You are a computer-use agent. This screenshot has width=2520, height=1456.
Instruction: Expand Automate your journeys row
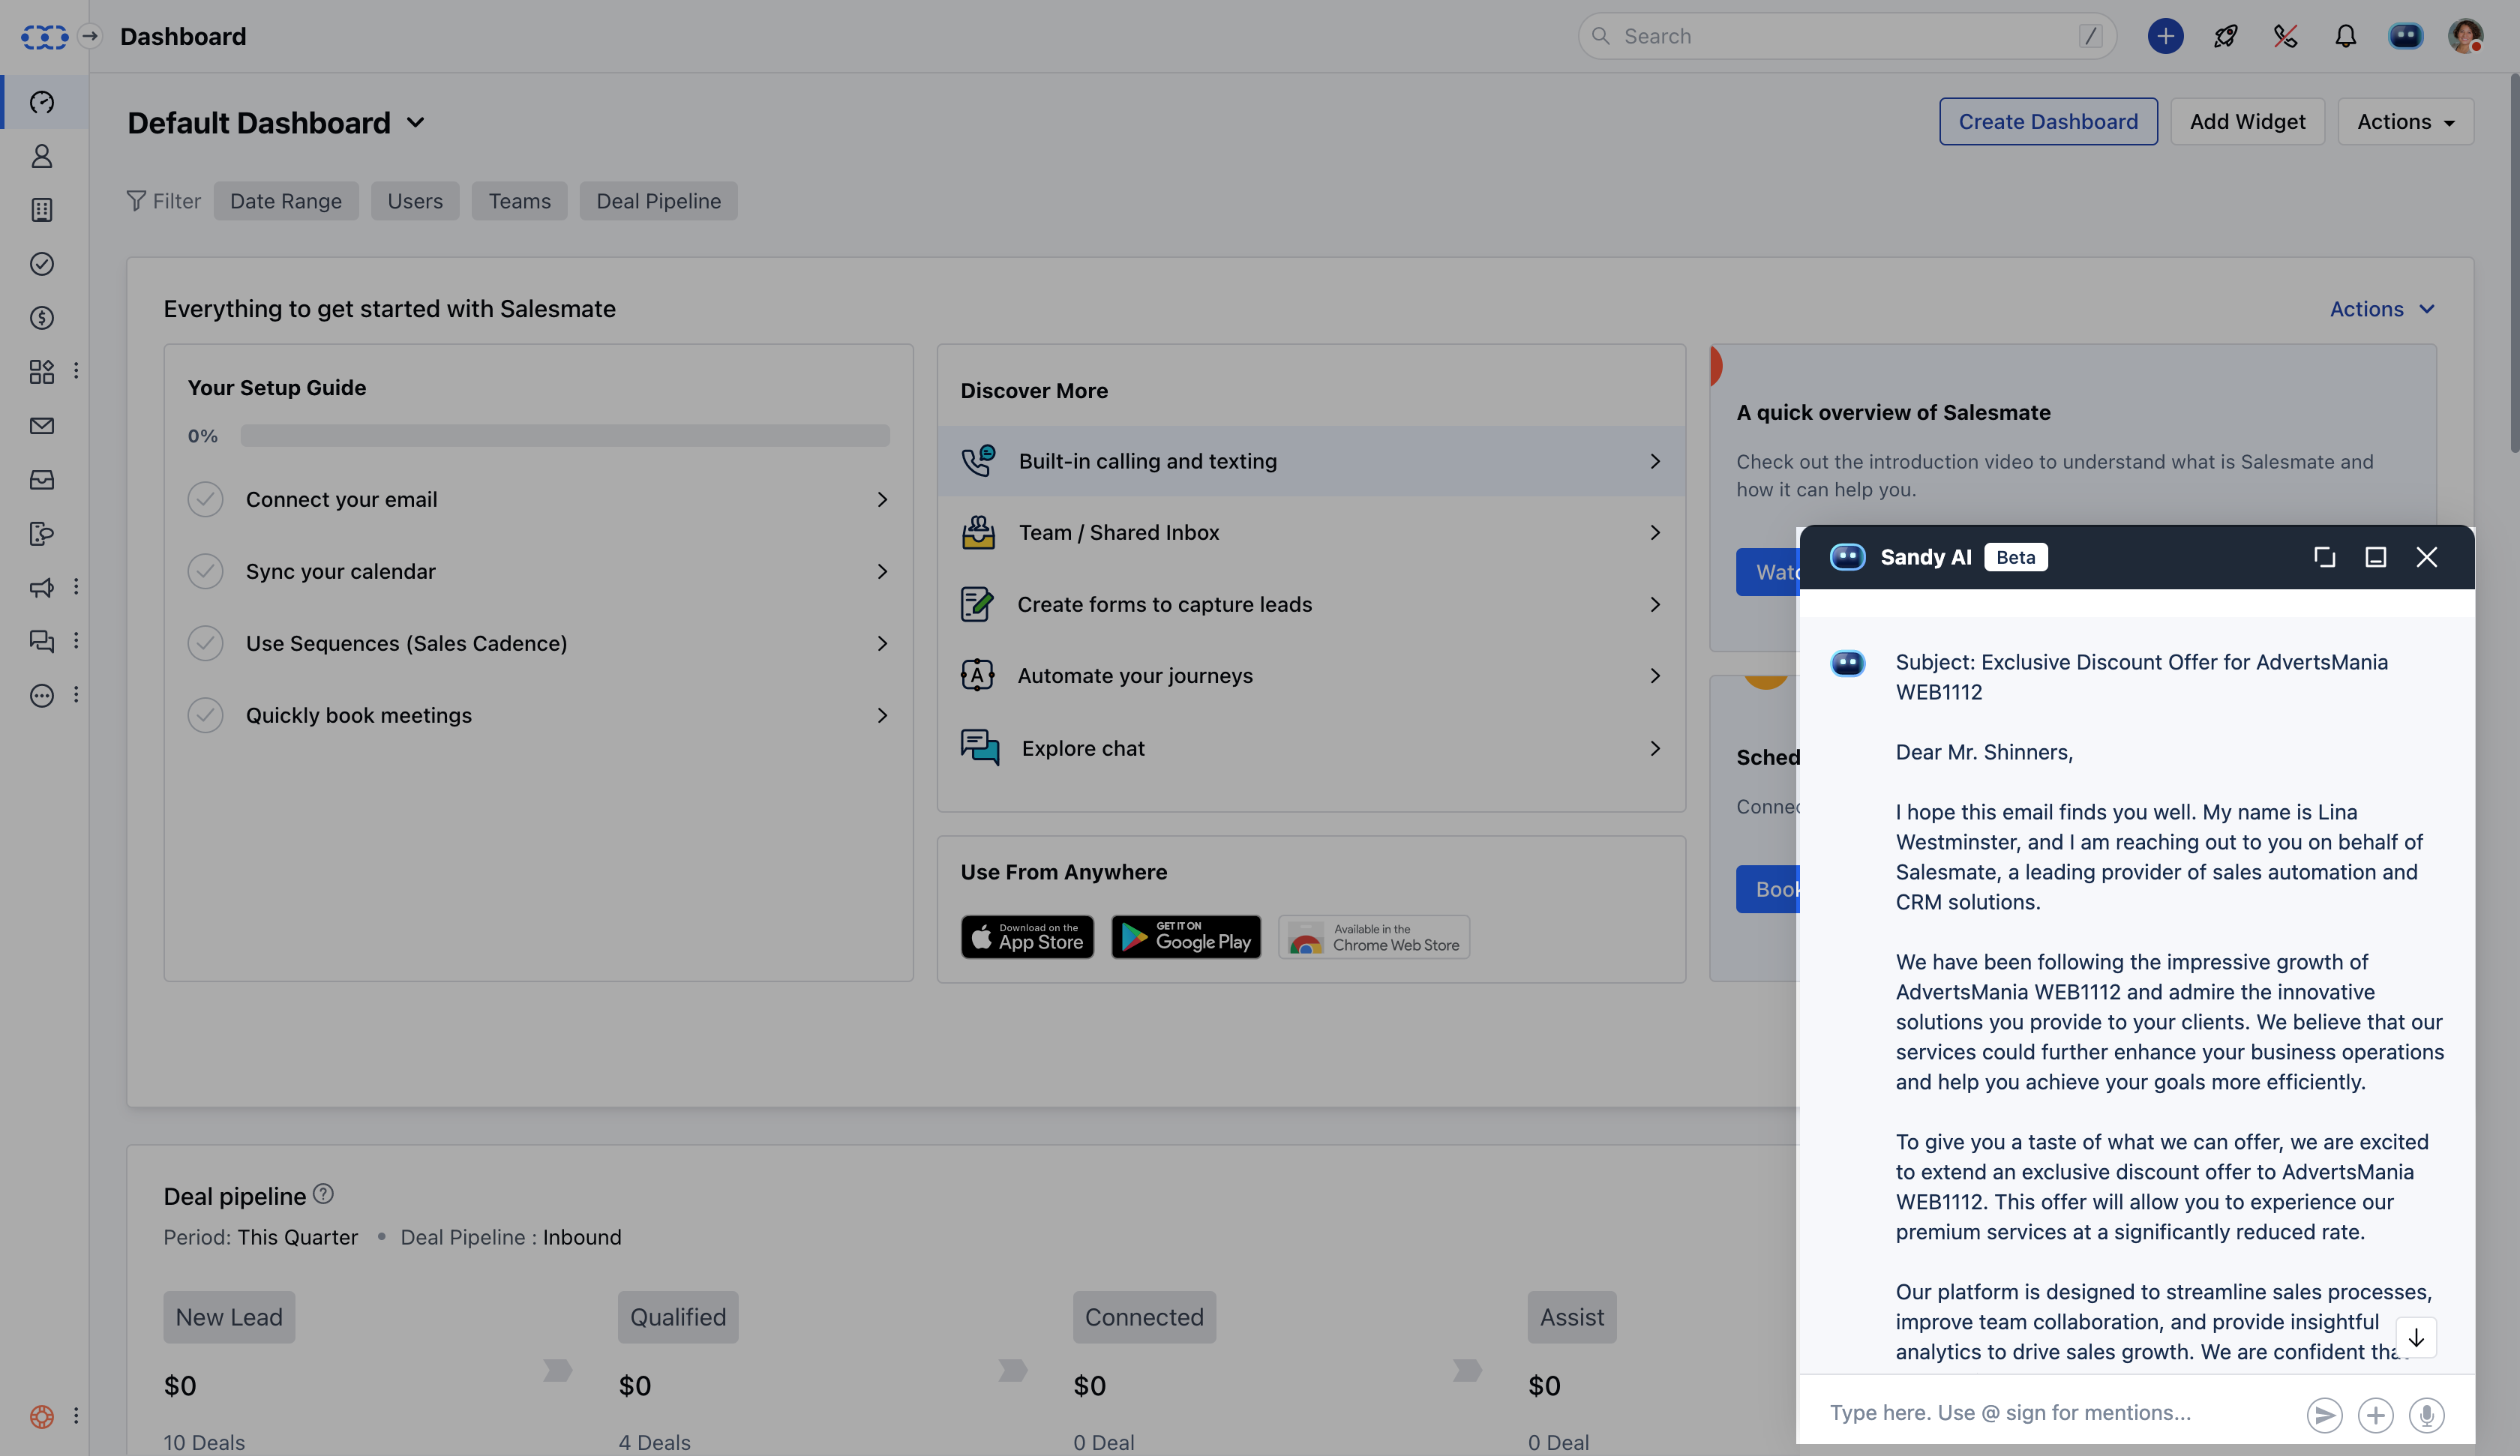1310,676
